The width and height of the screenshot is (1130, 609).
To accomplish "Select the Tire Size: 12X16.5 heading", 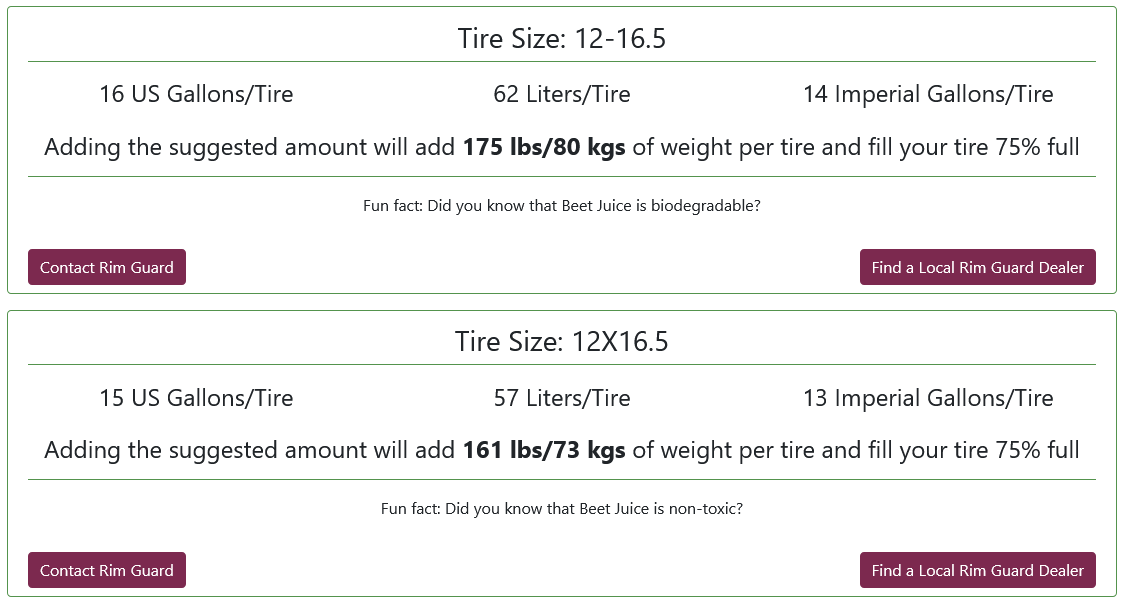I will pos(561,341).
